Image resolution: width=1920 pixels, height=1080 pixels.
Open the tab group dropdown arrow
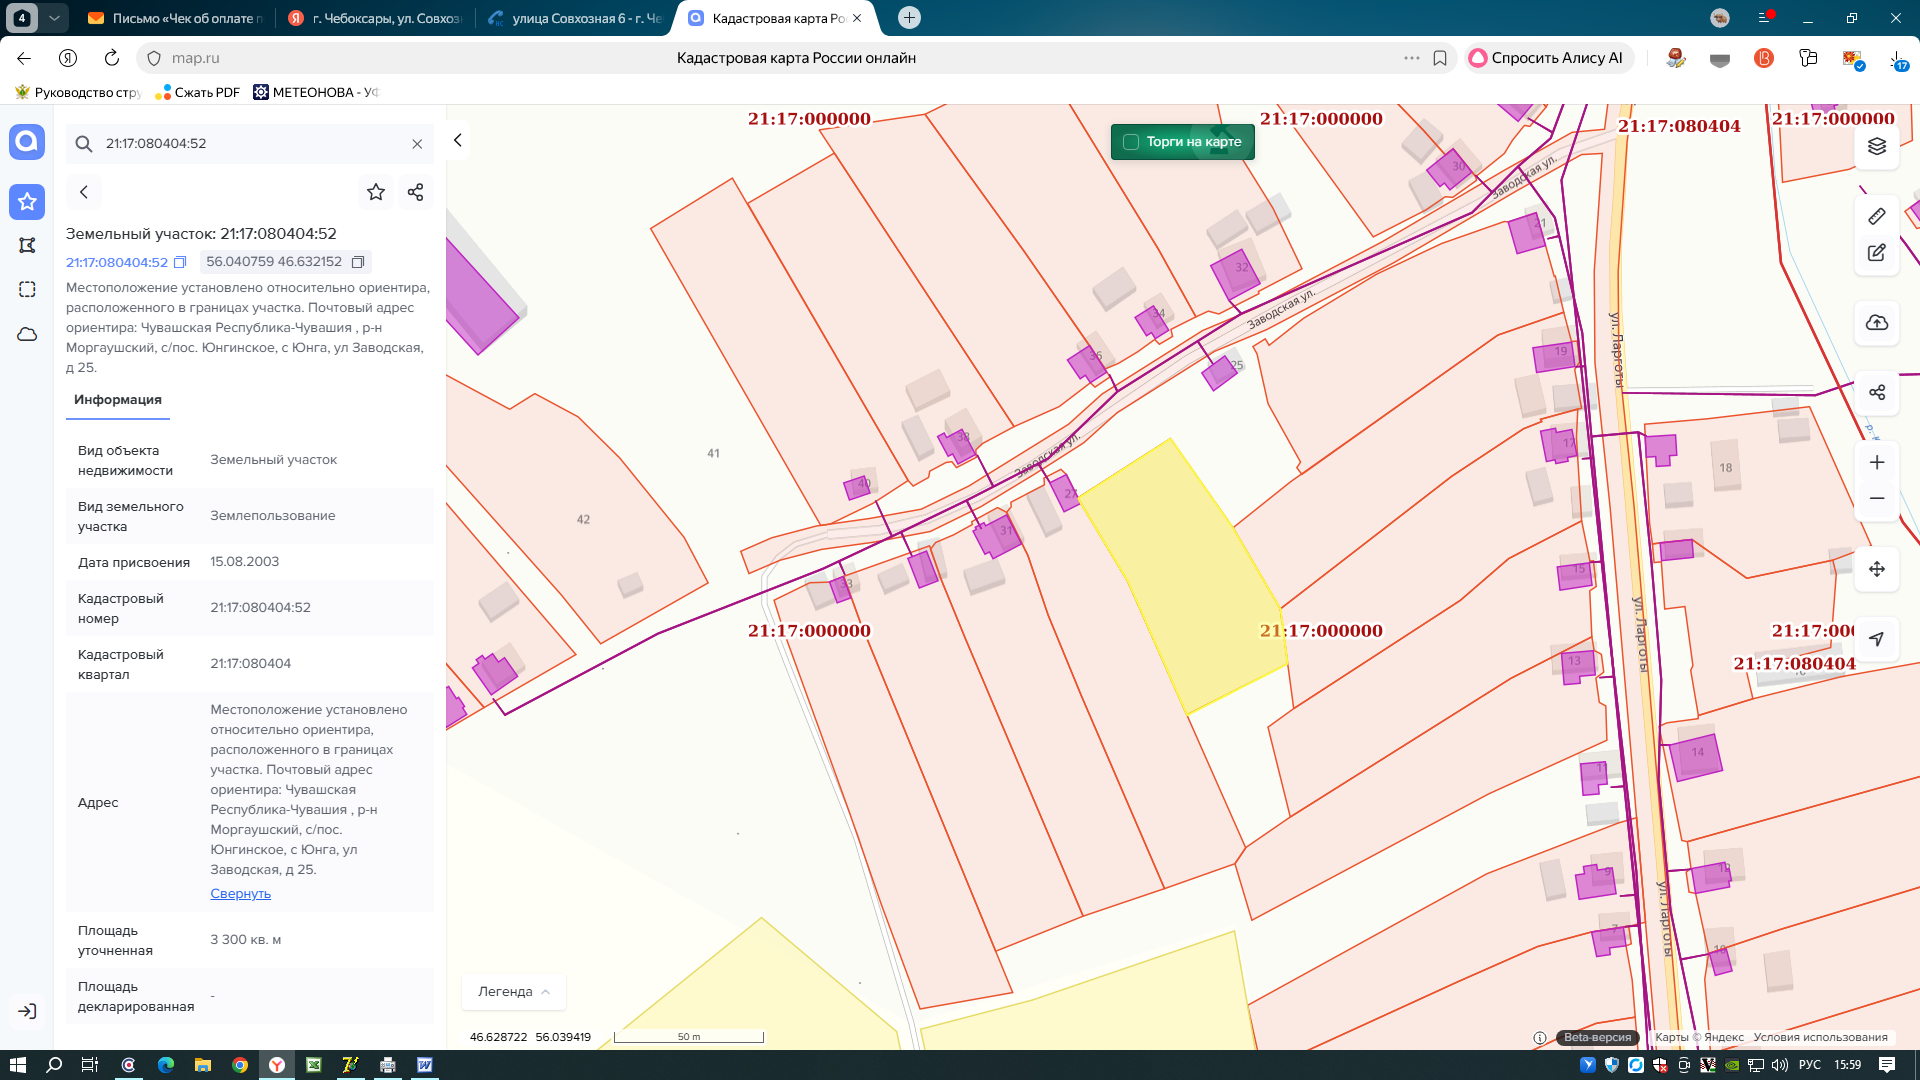[54, 18]
